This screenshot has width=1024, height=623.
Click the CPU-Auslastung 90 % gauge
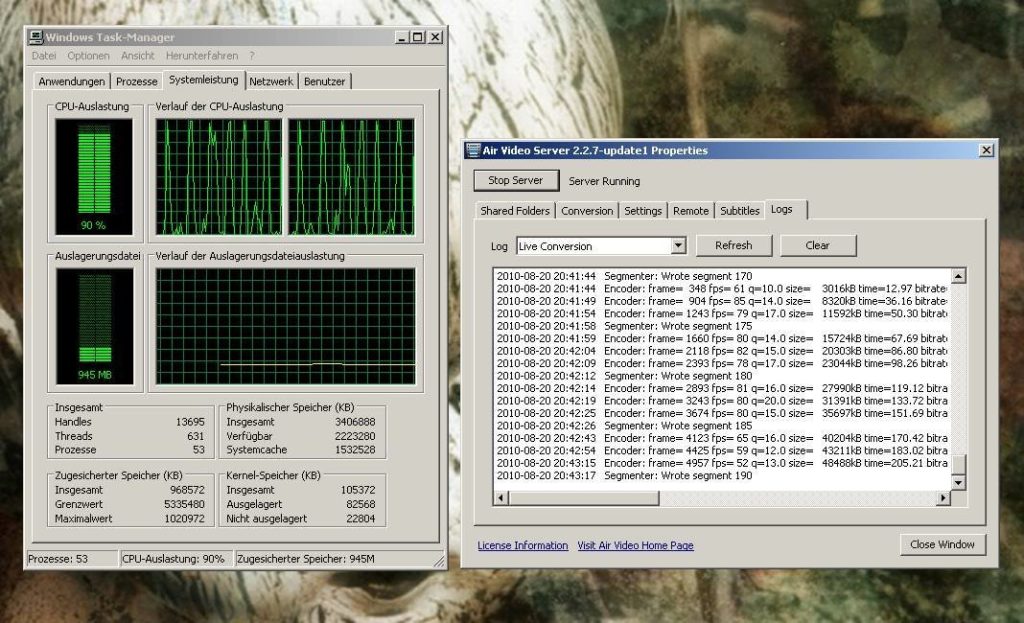(94, 176)
